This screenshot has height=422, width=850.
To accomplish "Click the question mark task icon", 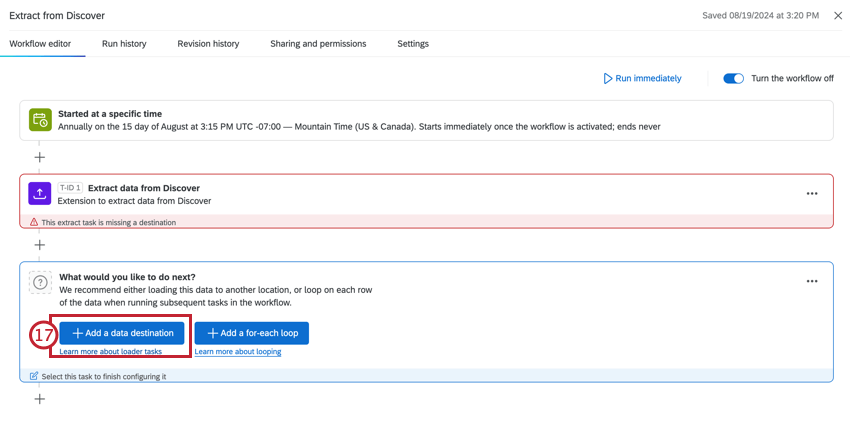I will (40, 283).
